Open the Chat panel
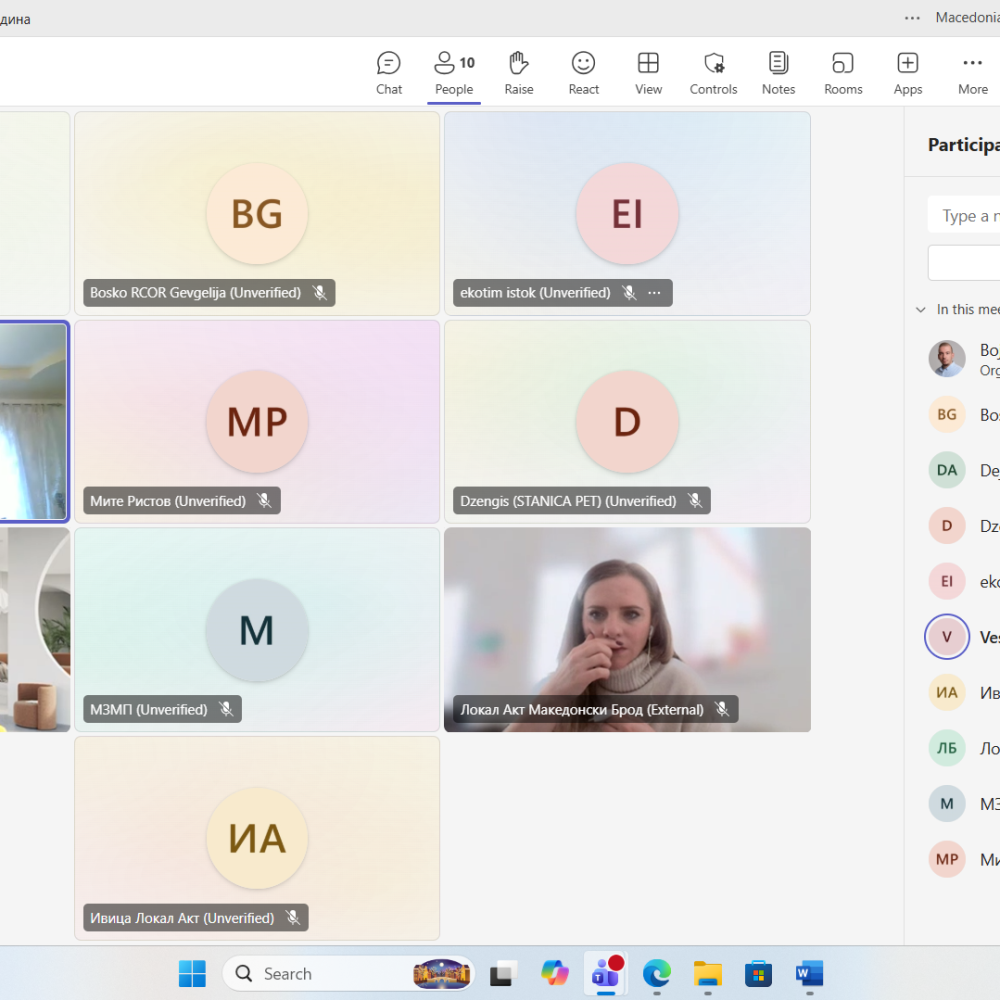 pos(389,73)
